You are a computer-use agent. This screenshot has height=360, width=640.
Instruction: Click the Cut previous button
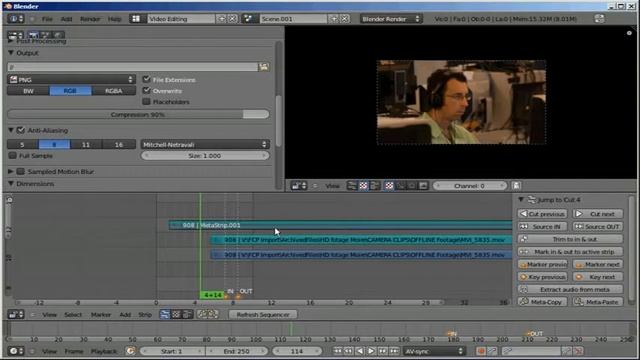pos(542,214)
